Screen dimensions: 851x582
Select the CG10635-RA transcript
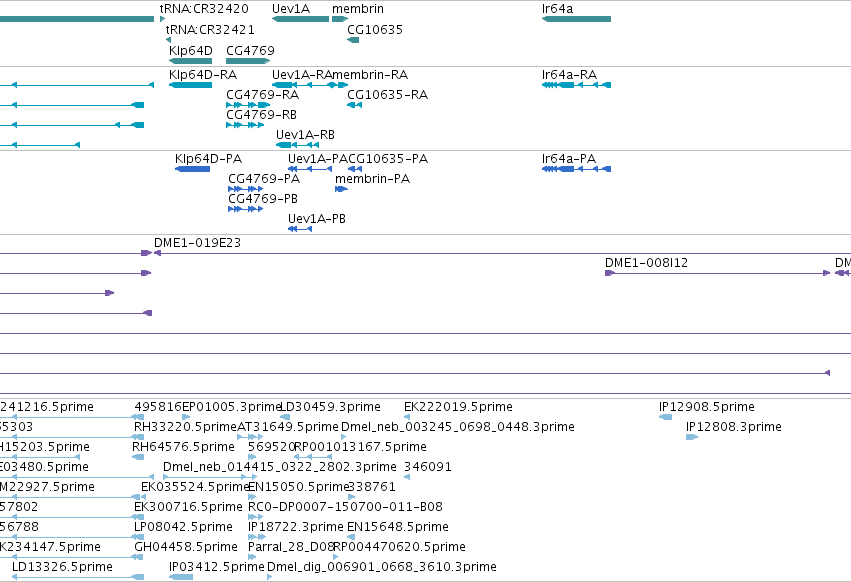(x=354, y=105)
